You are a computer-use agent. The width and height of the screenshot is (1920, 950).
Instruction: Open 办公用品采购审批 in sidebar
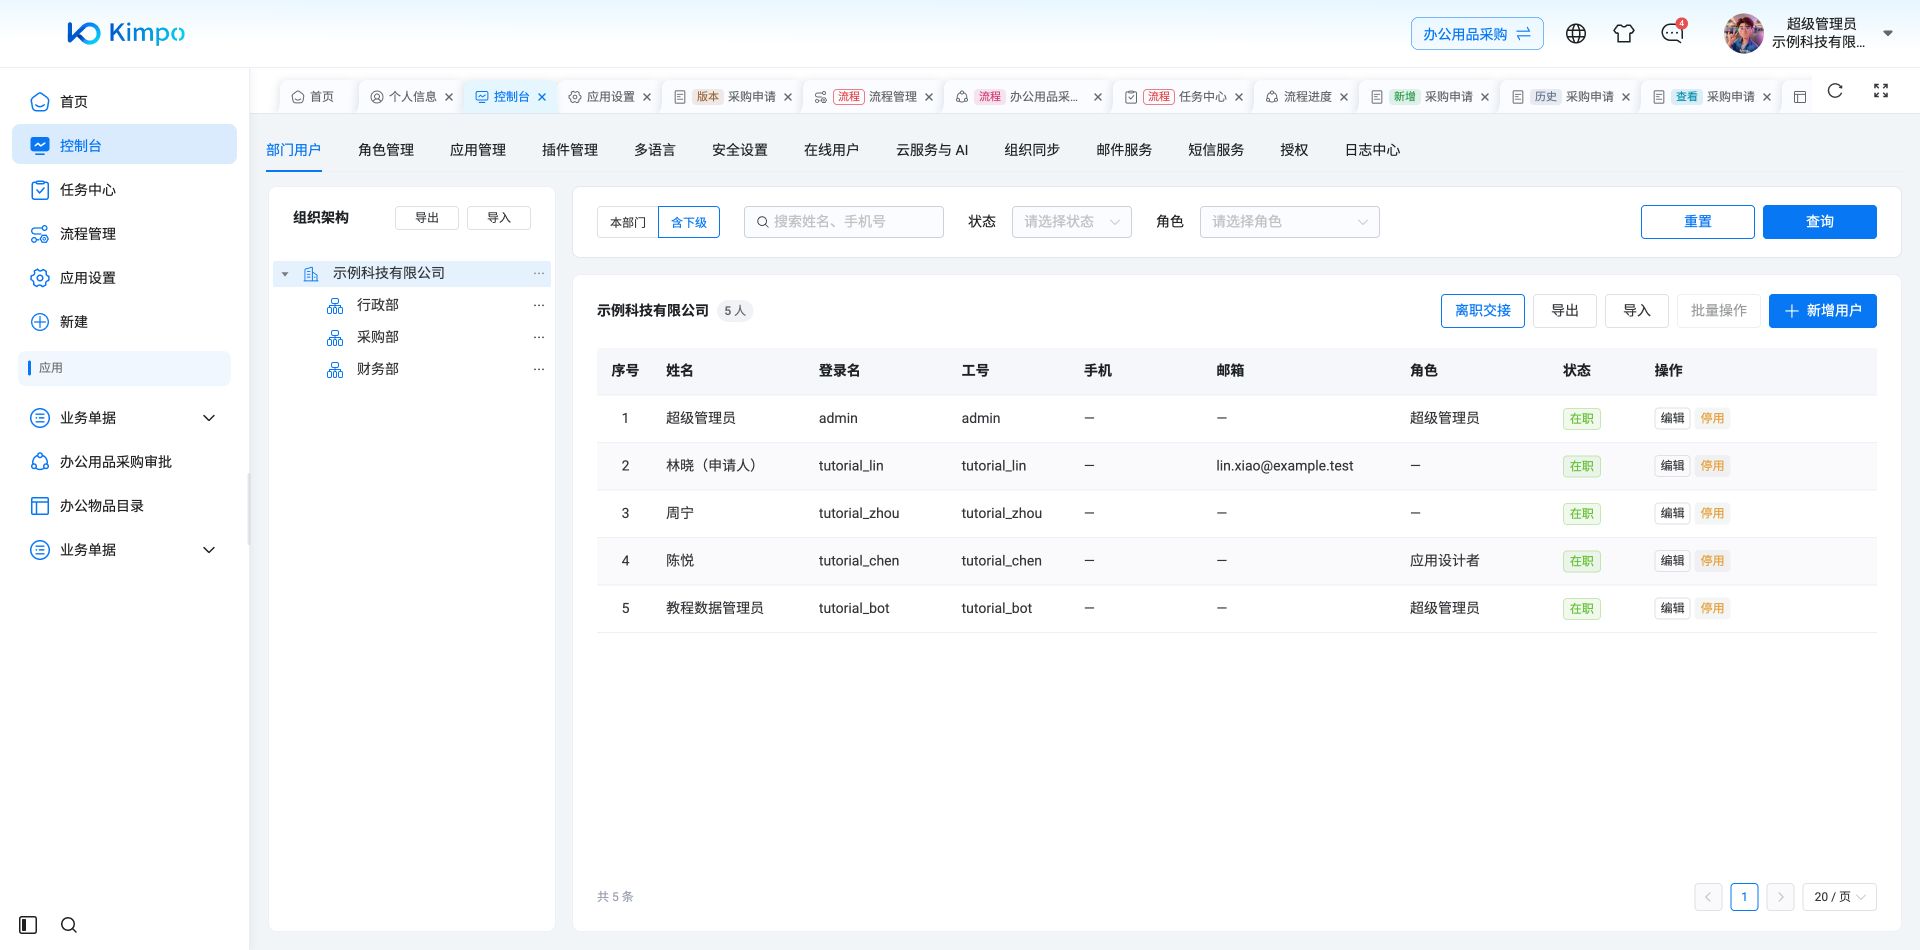[x=124, y=461]
